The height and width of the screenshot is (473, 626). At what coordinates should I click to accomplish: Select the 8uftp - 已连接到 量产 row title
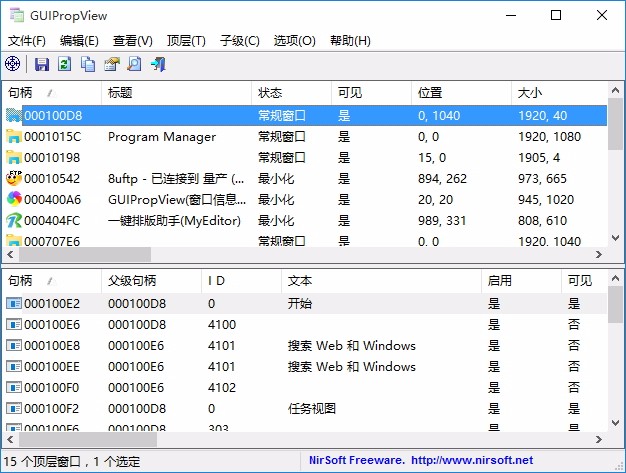(x=176, y=178)
